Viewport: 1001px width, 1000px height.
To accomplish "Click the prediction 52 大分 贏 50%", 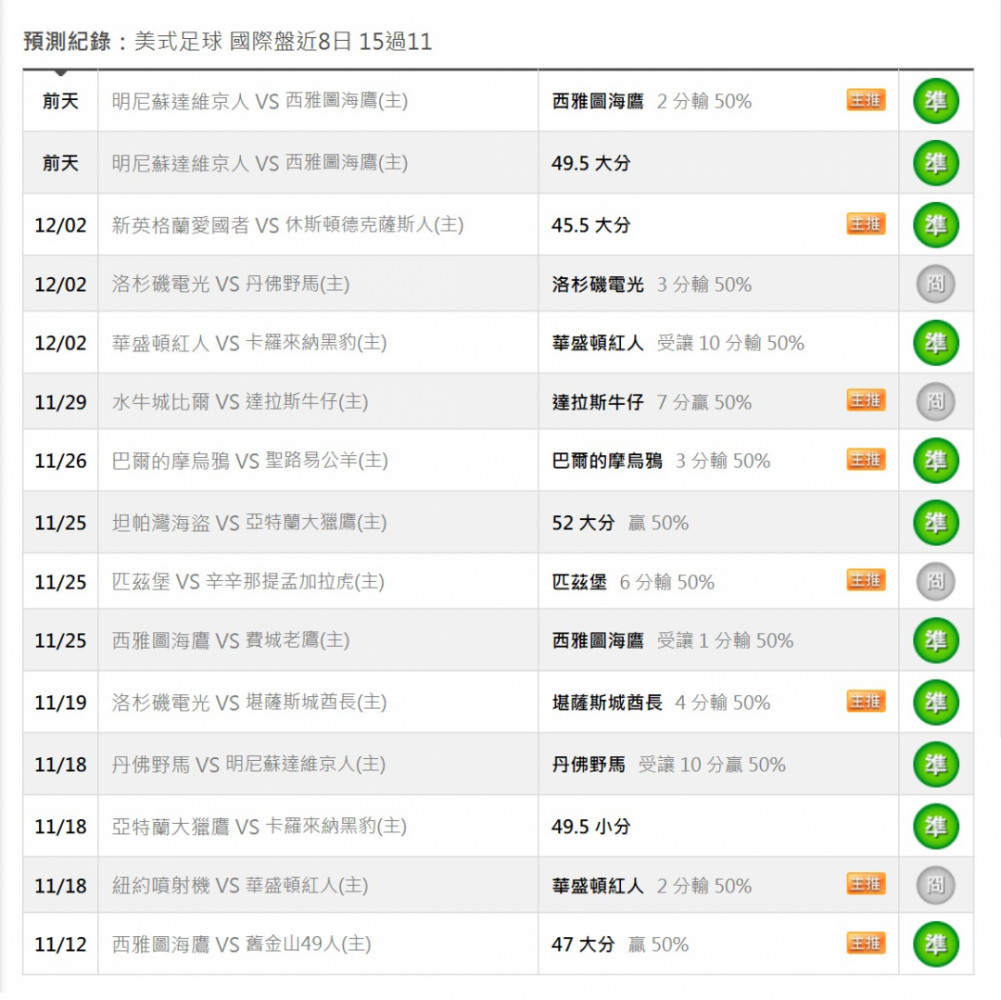I will pyautogui.click(x=621, y=523).
